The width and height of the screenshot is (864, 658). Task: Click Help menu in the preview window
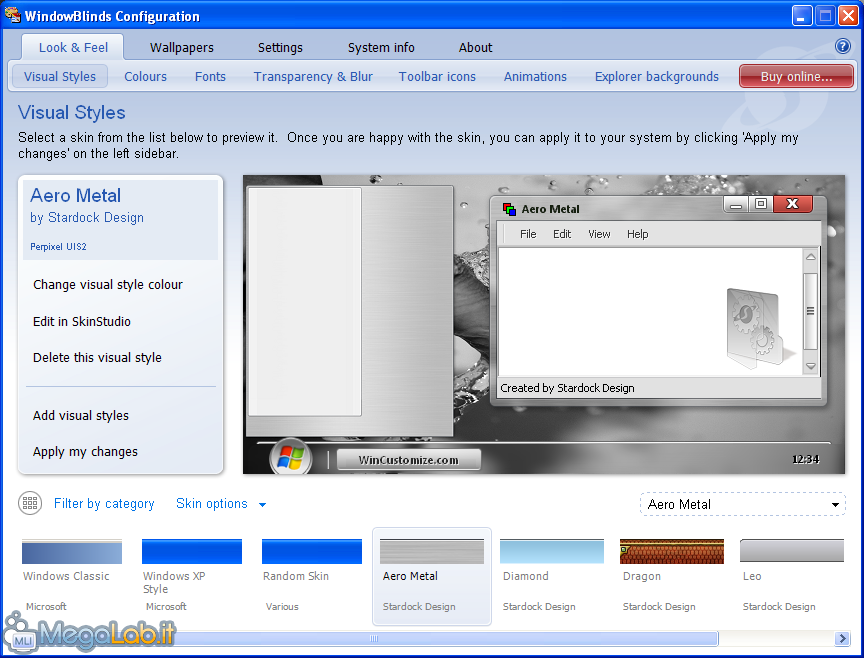point(637,234)
